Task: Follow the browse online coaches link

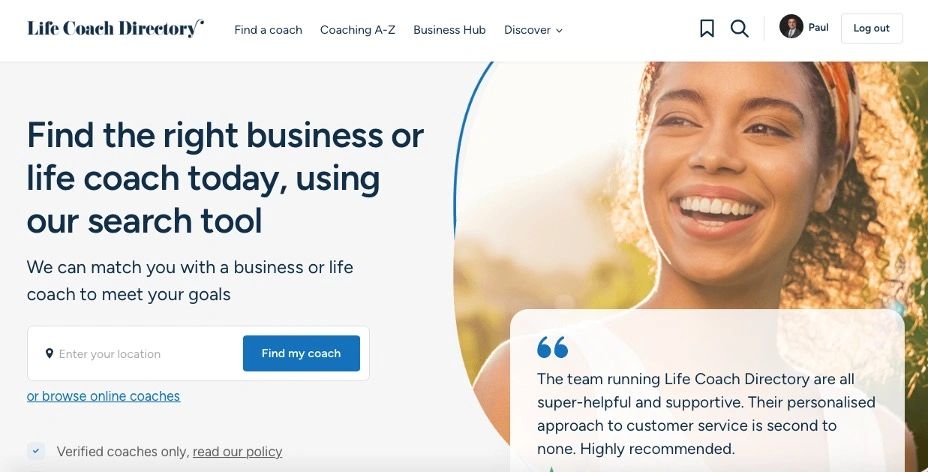Action: tap(103, 396)
